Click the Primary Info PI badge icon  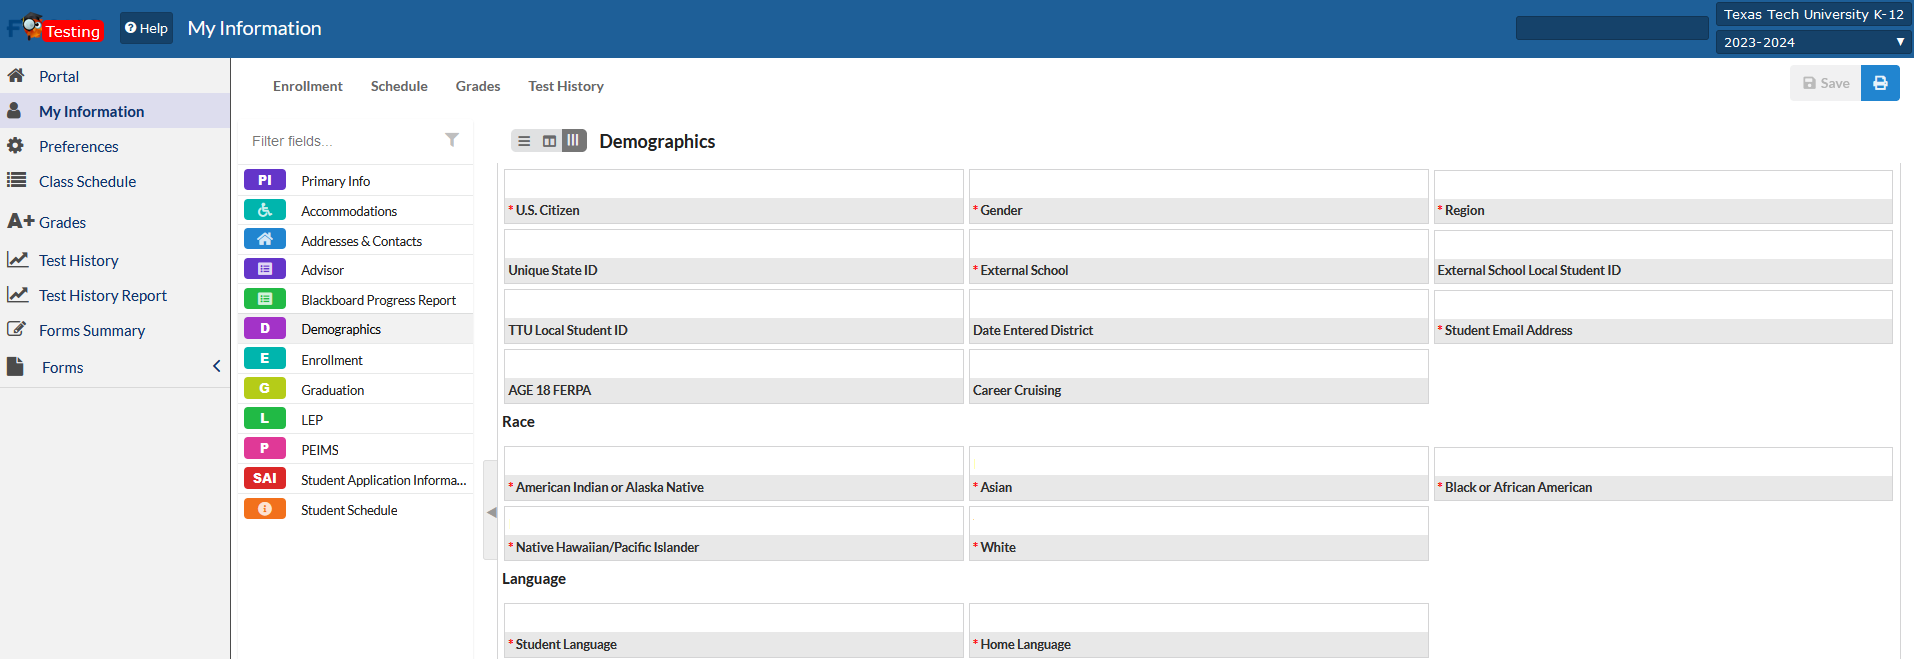tap(265, 180)
